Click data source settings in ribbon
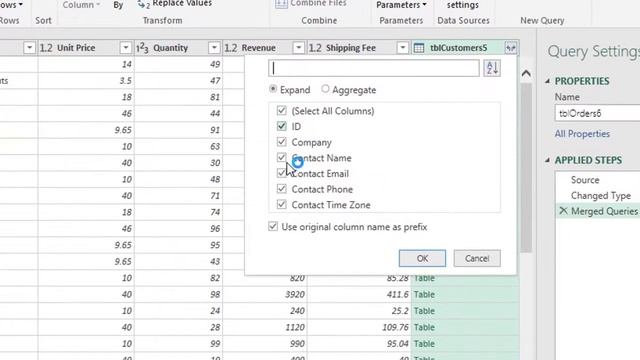The width and height of the screenshot is (640, 360). 462,5
